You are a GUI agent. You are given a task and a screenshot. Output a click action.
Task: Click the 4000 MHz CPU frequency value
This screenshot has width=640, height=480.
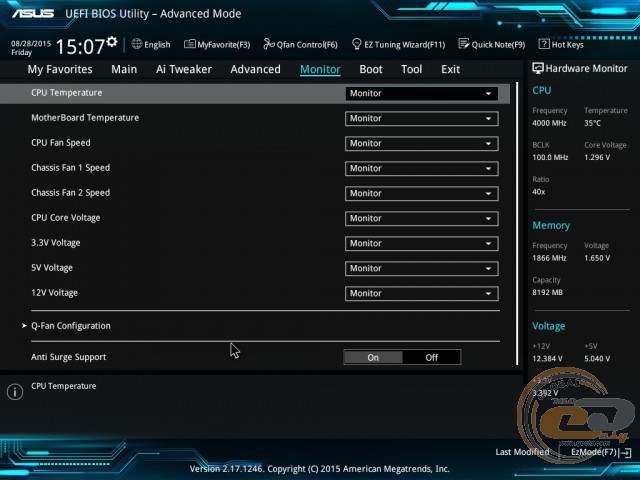pos(549,123)
